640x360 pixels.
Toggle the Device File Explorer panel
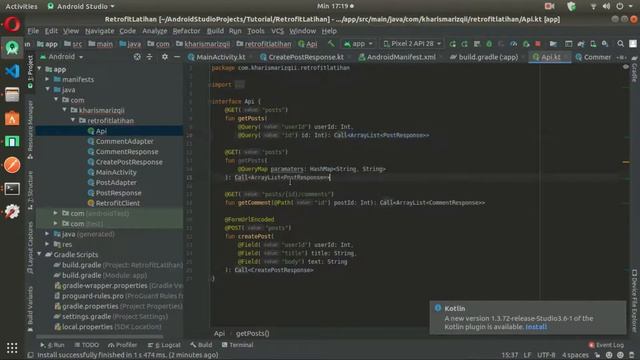point(634,301)
